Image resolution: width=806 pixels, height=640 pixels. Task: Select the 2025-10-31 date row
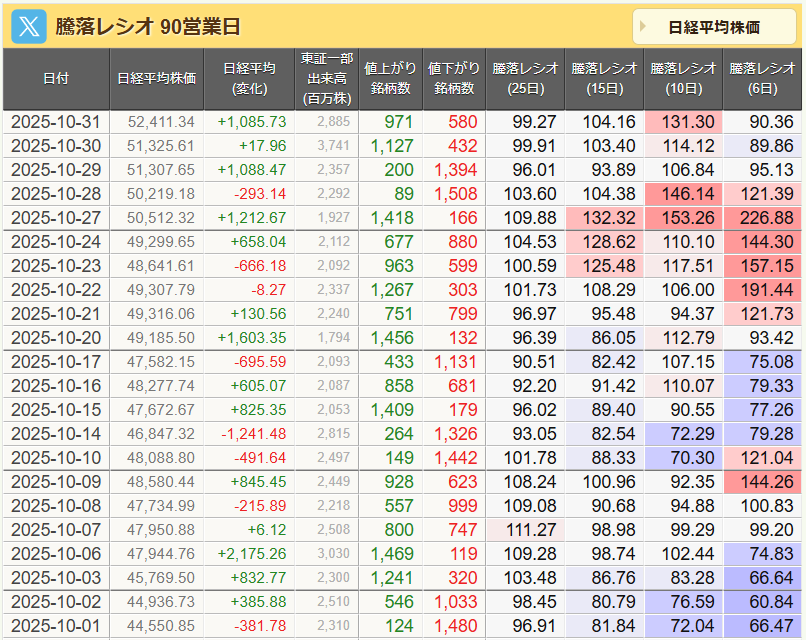(56, 122)
